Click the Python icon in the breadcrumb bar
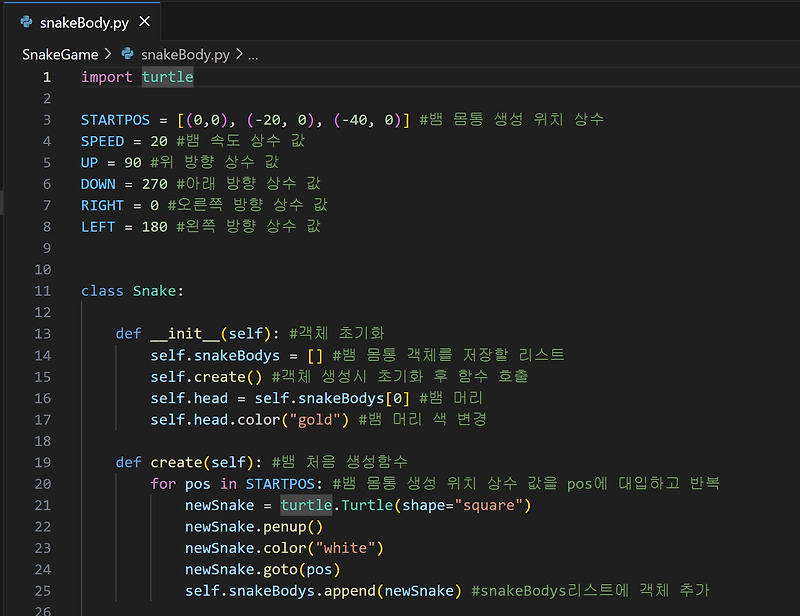Screen dimensions: 800x616 [129, 54]
